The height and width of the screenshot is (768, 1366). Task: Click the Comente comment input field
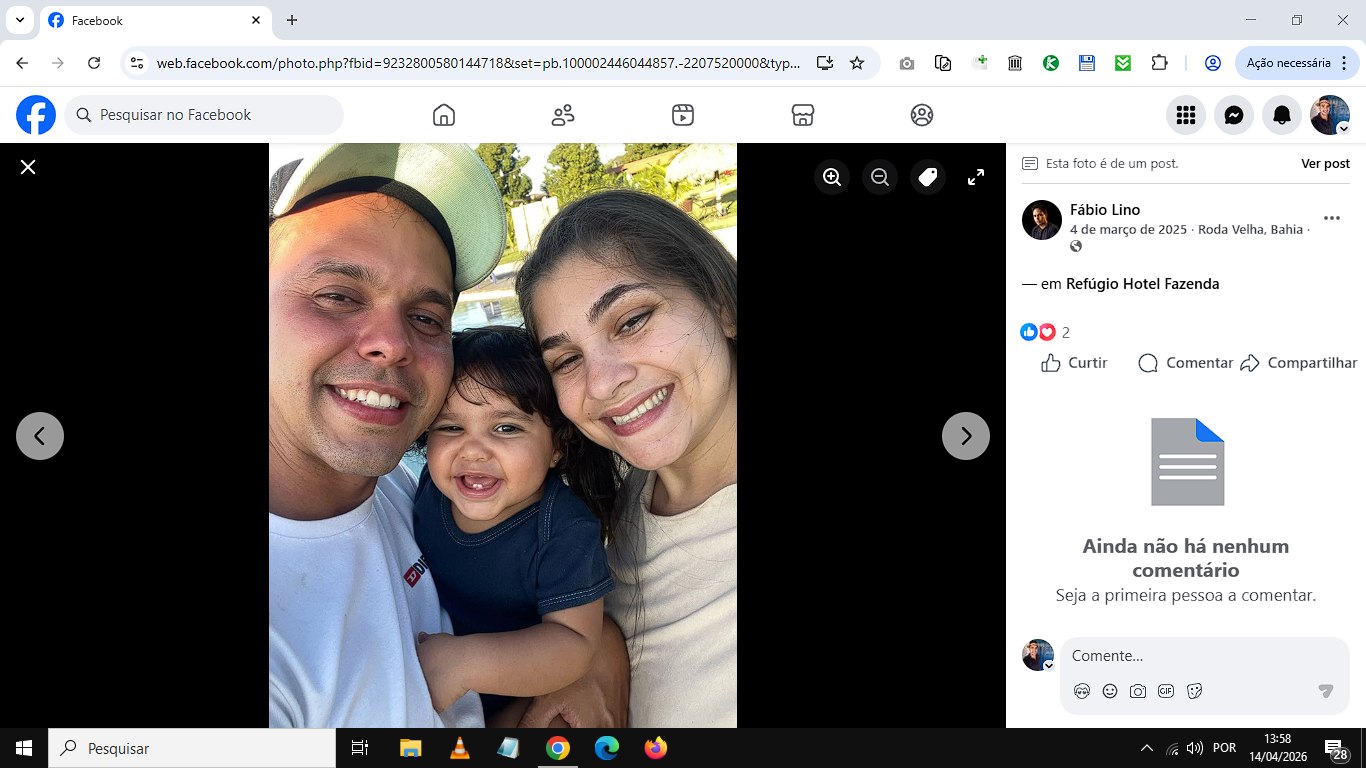pyautogui.click(x=1205, y=656)
